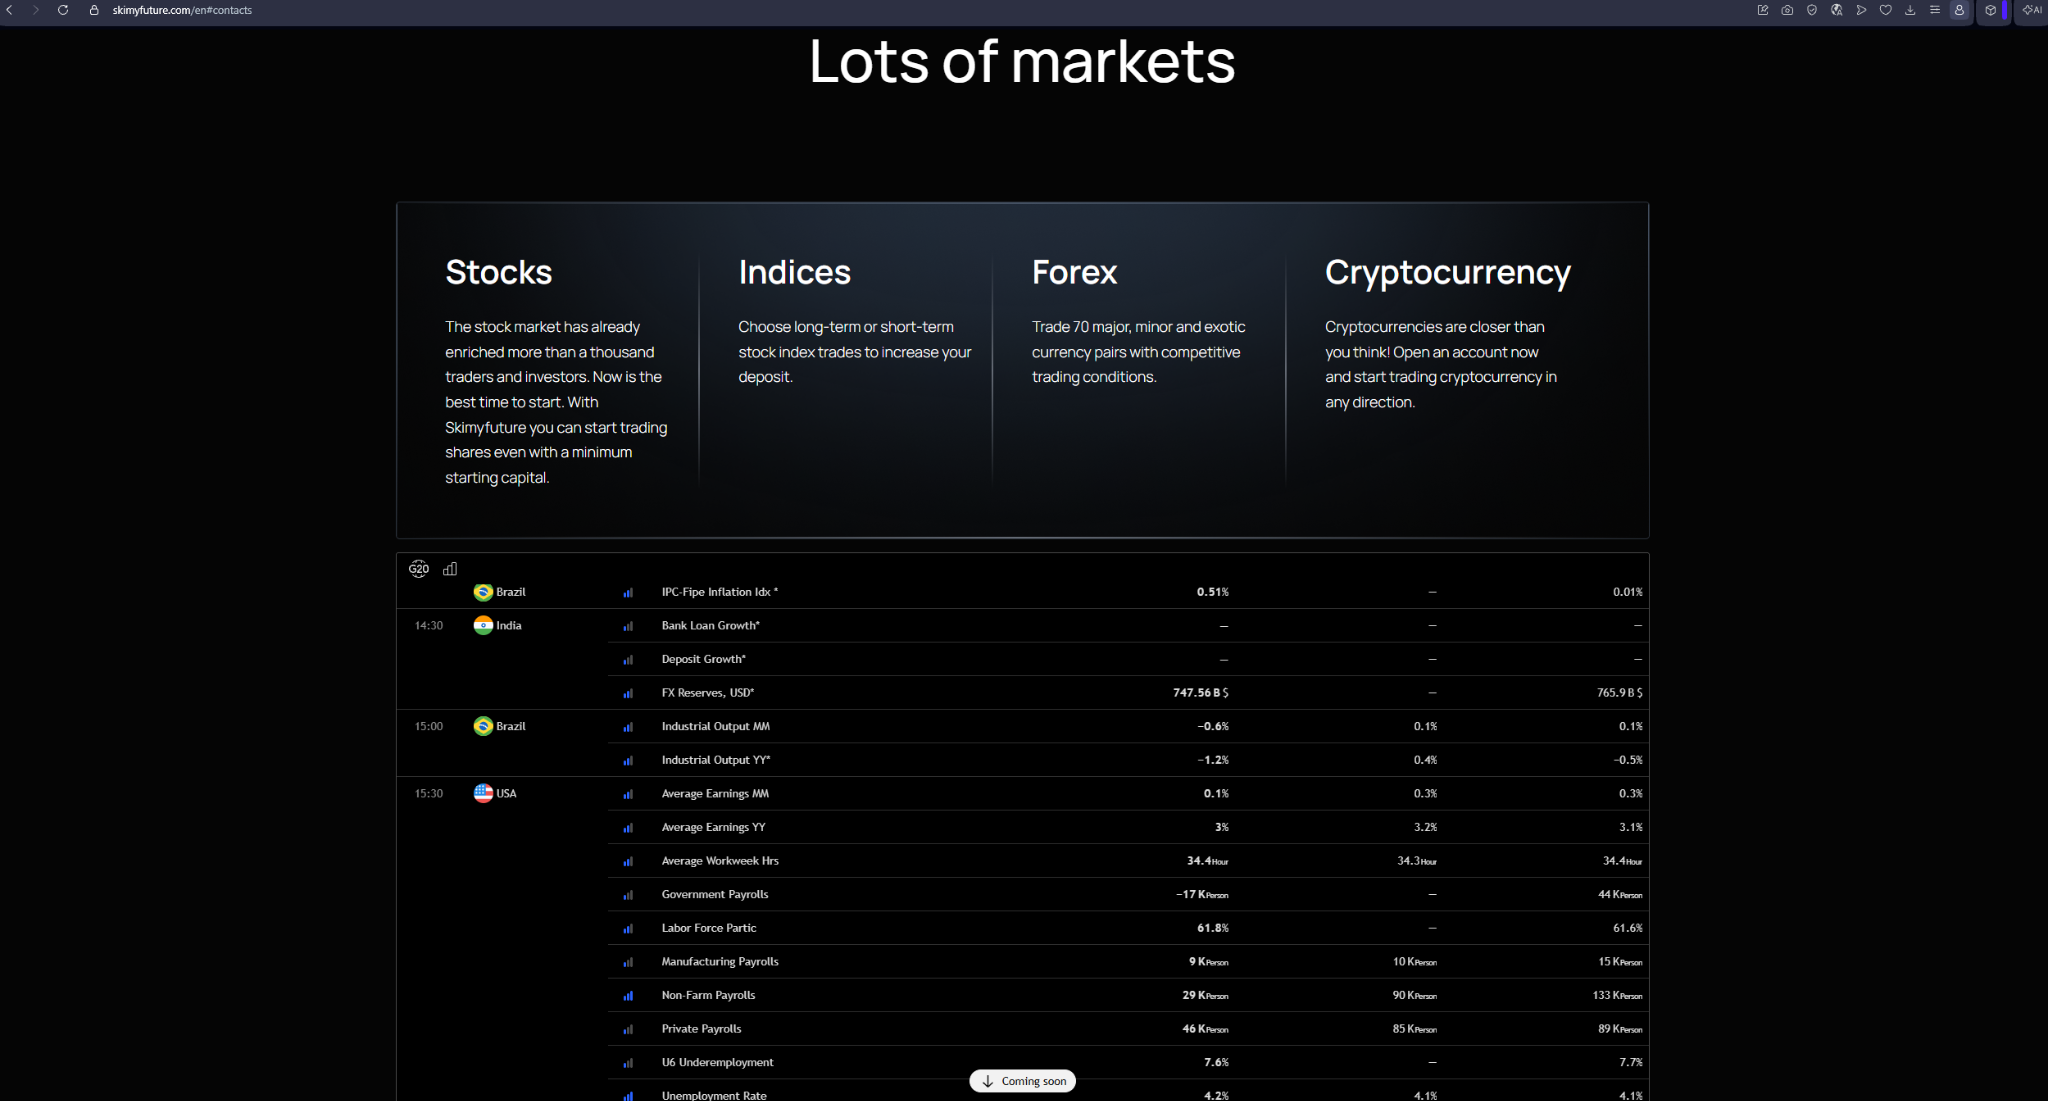The height and width of the screenshot is (1101, 2048).
Task: Click the browser forward arrow
Action: (36, 10)
